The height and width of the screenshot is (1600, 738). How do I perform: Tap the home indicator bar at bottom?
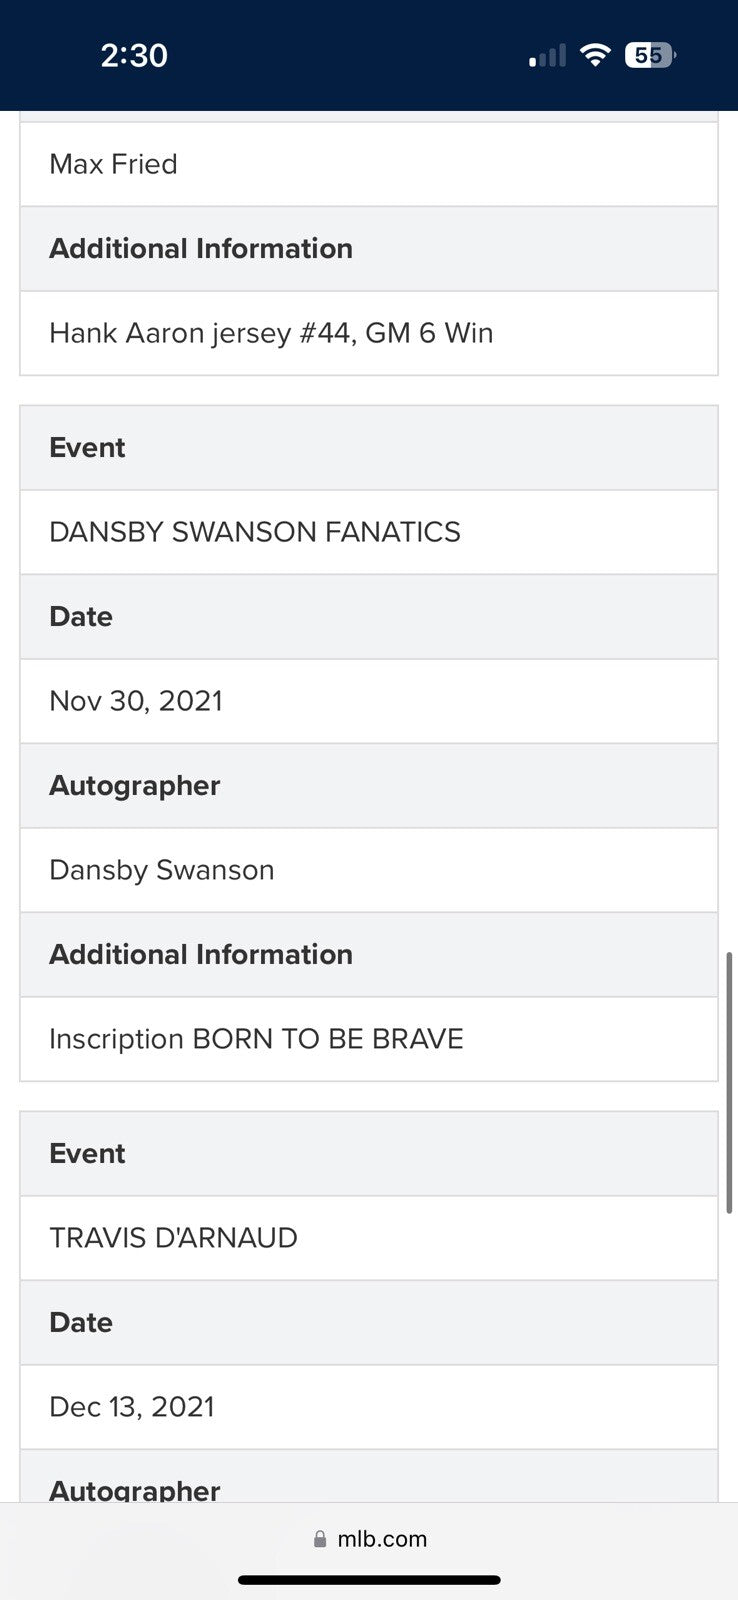point(369,1580)
